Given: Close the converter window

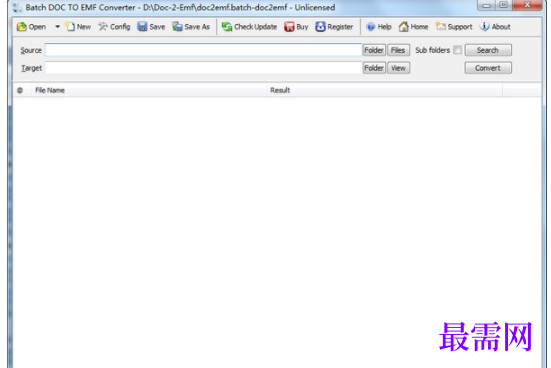Looking at the screenshot, I should 527,5.
